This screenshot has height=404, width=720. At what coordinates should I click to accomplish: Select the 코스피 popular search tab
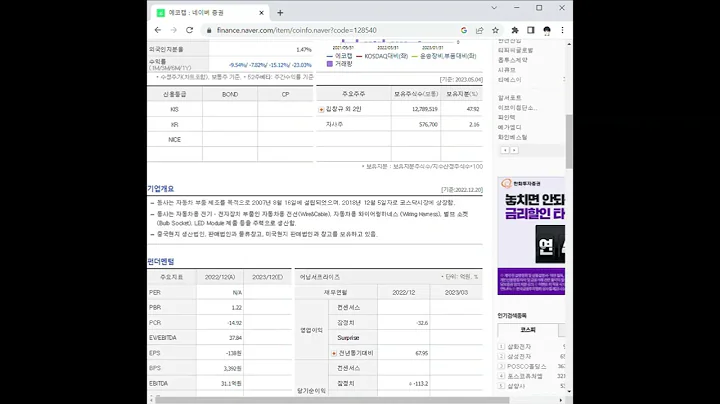pyautogui.click(x=528, y=330)
